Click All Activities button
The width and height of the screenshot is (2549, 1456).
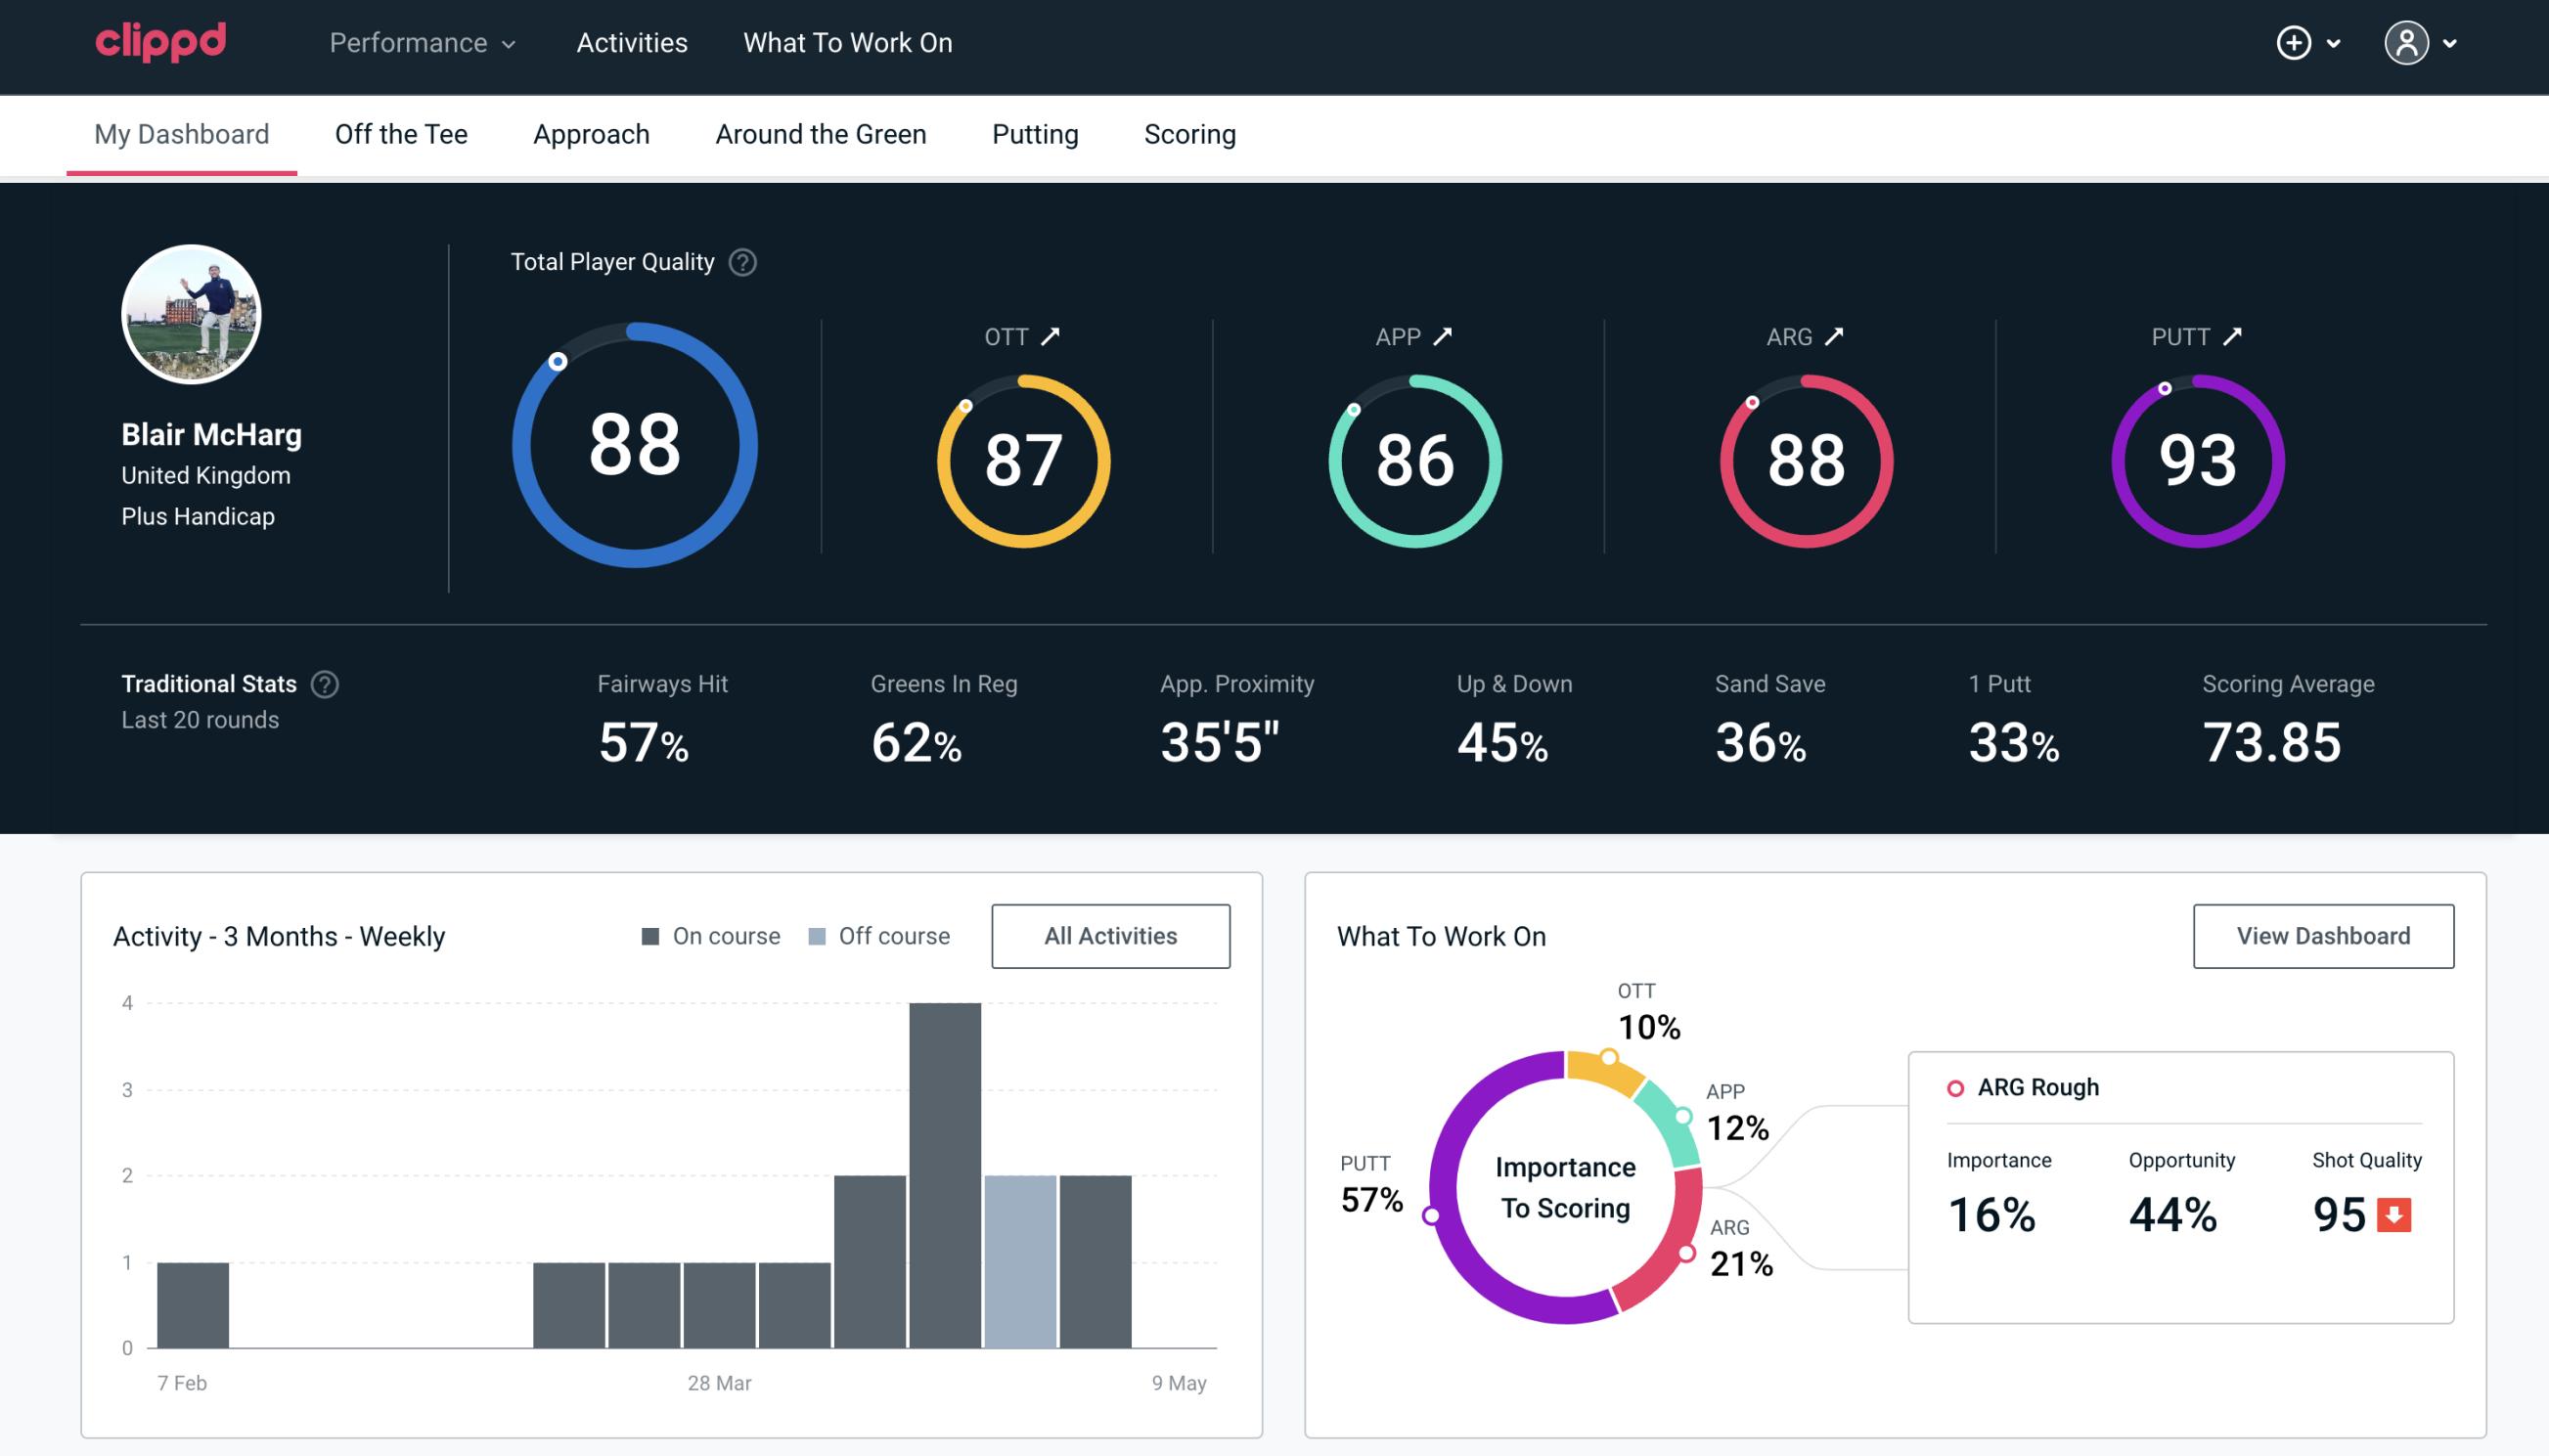click(1110, 936)
